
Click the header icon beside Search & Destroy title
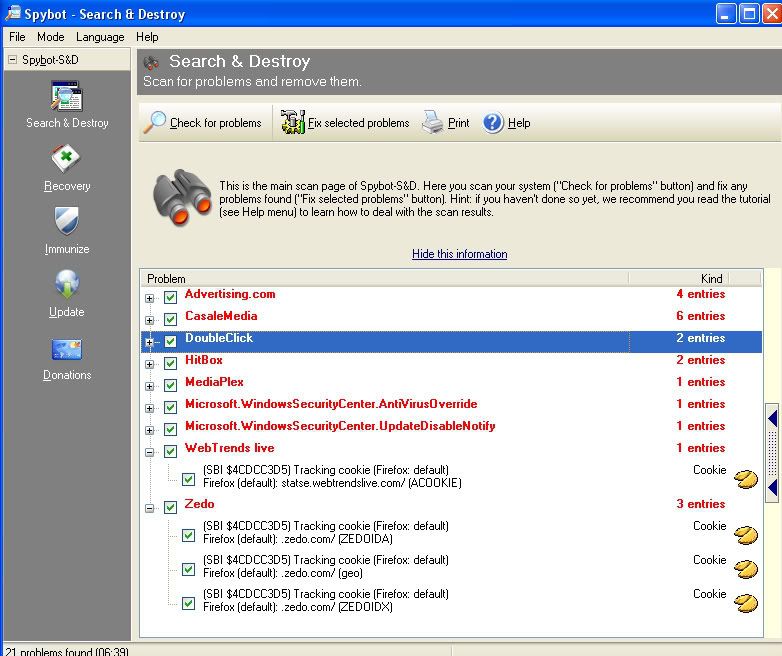151,63
